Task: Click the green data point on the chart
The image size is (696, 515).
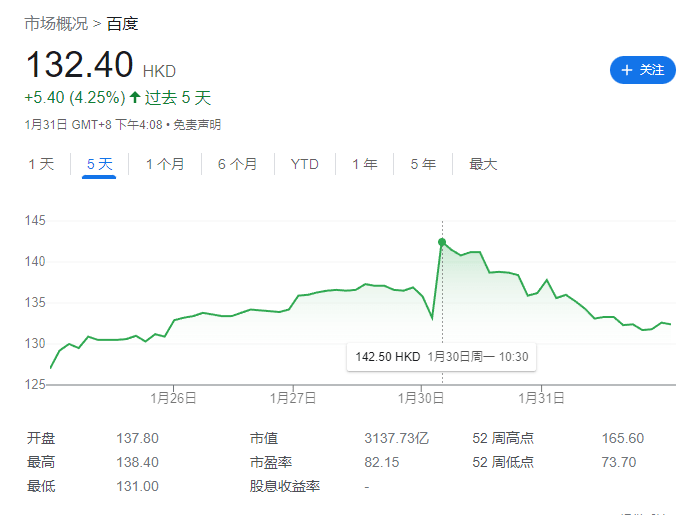Action: (x=442, y=242)
